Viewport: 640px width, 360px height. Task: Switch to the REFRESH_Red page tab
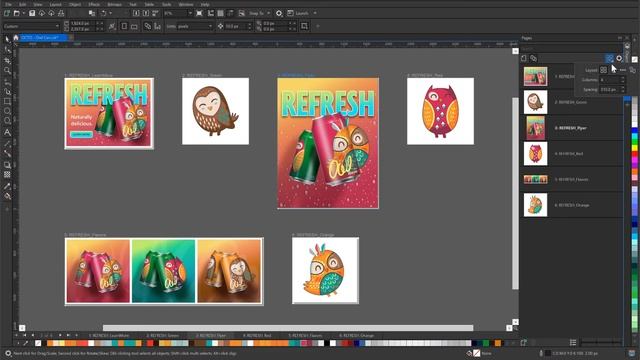[x=257, y=335]
